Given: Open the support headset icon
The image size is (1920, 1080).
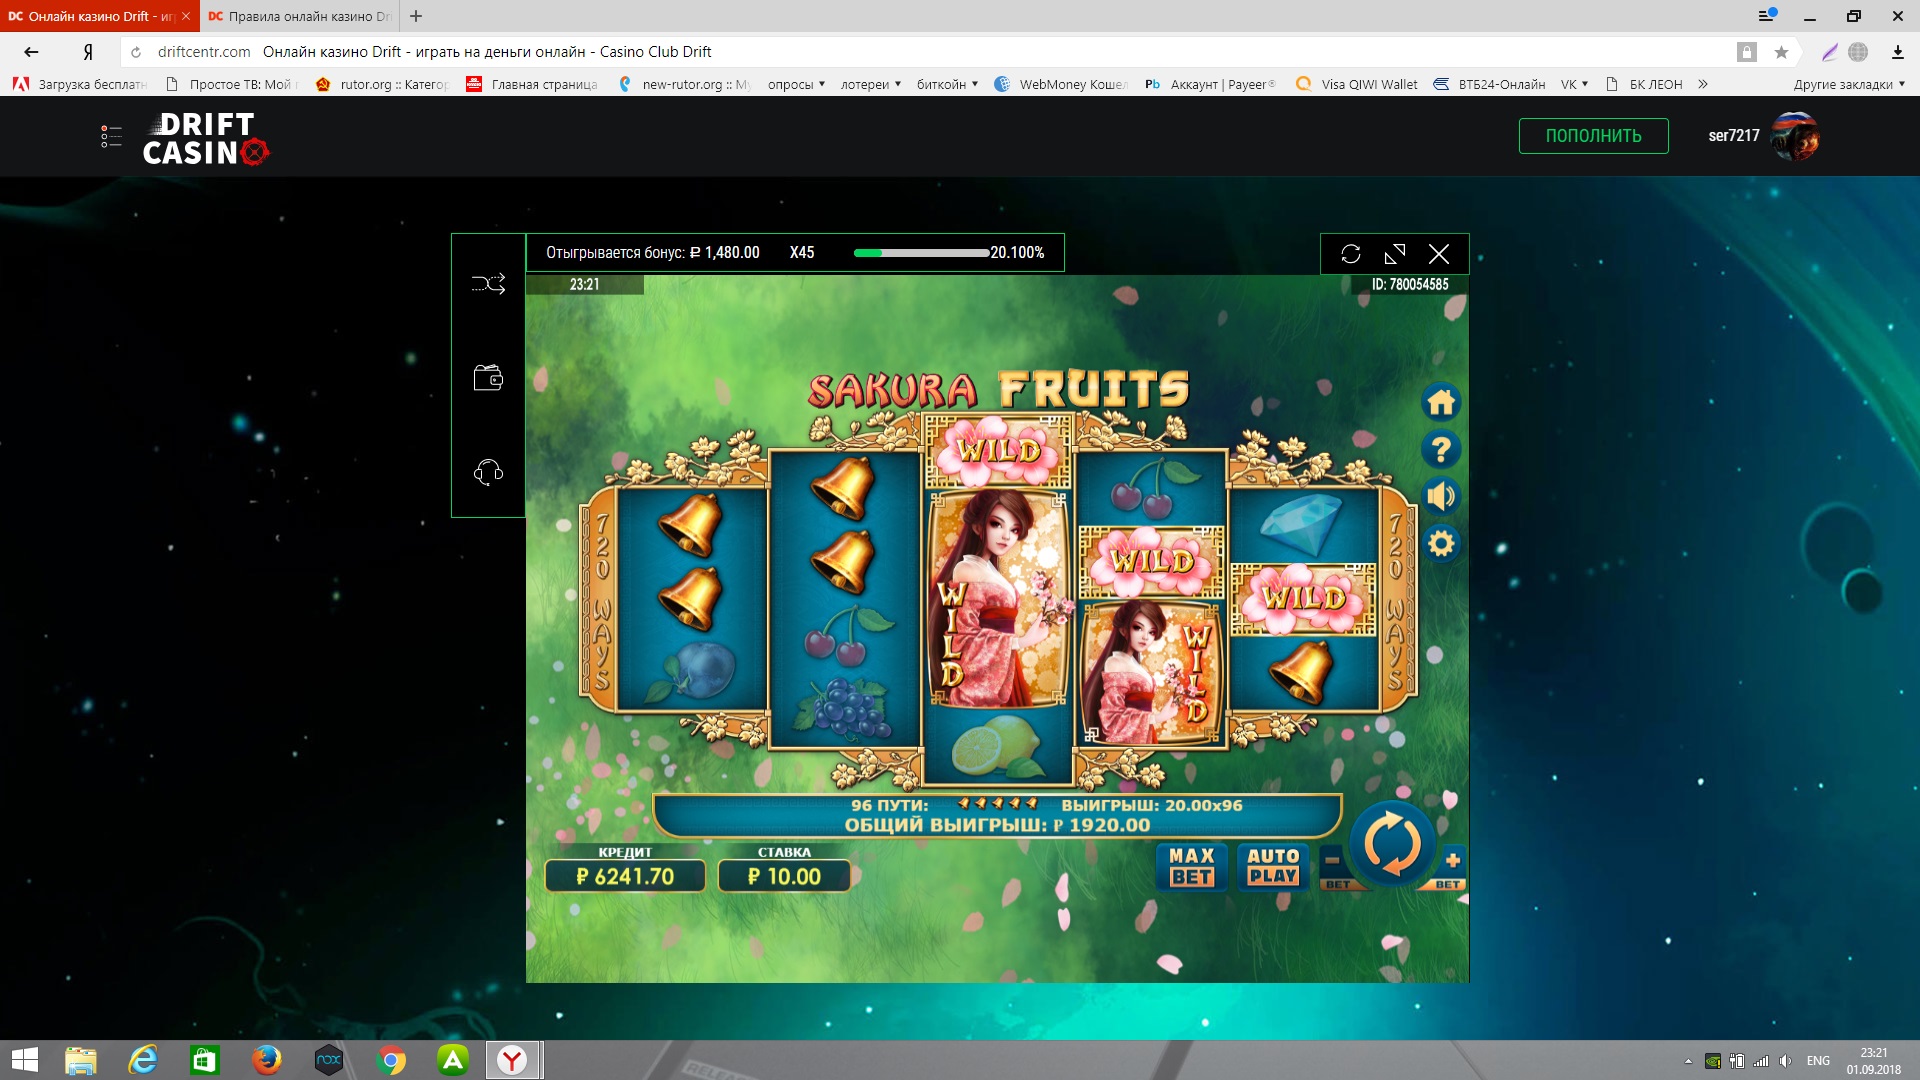Looking at the screenshot, I should point(488,472).
